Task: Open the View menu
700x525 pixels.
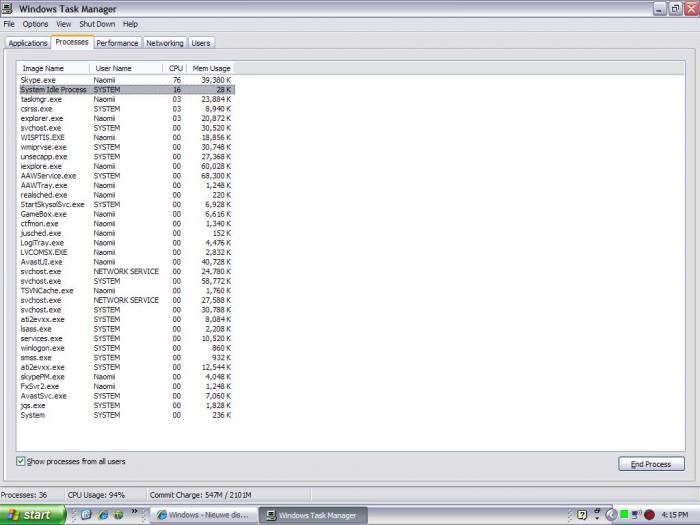Action: (x=63, y=24)
